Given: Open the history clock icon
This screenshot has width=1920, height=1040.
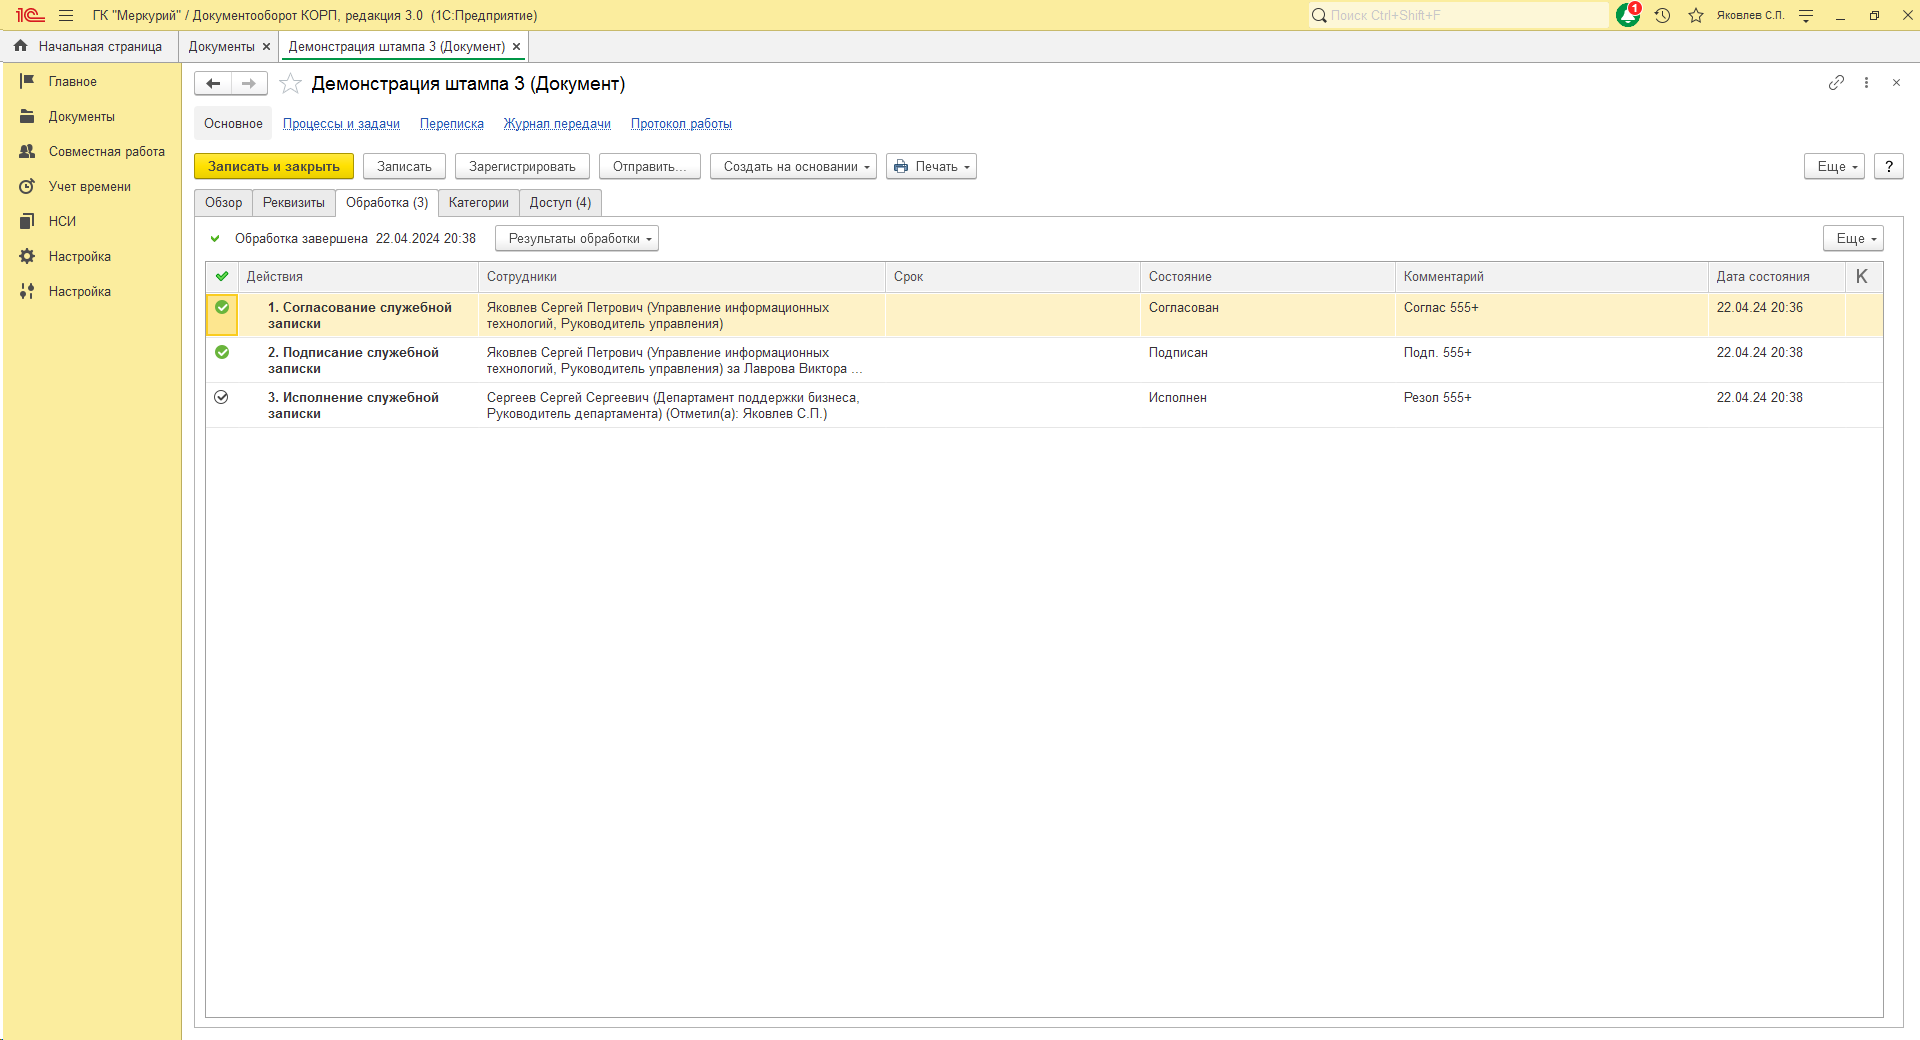Looking at the screenshot, I should point(1662,16).
